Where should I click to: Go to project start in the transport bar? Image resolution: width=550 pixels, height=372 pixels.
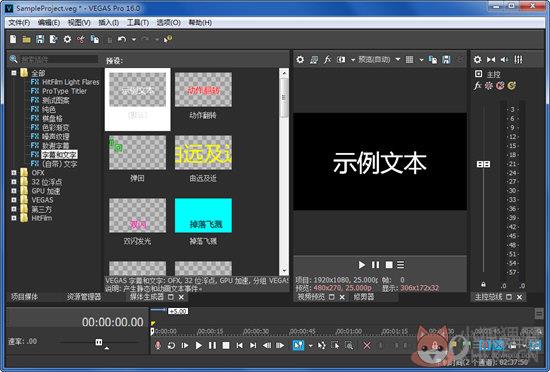tap(240, 345)
